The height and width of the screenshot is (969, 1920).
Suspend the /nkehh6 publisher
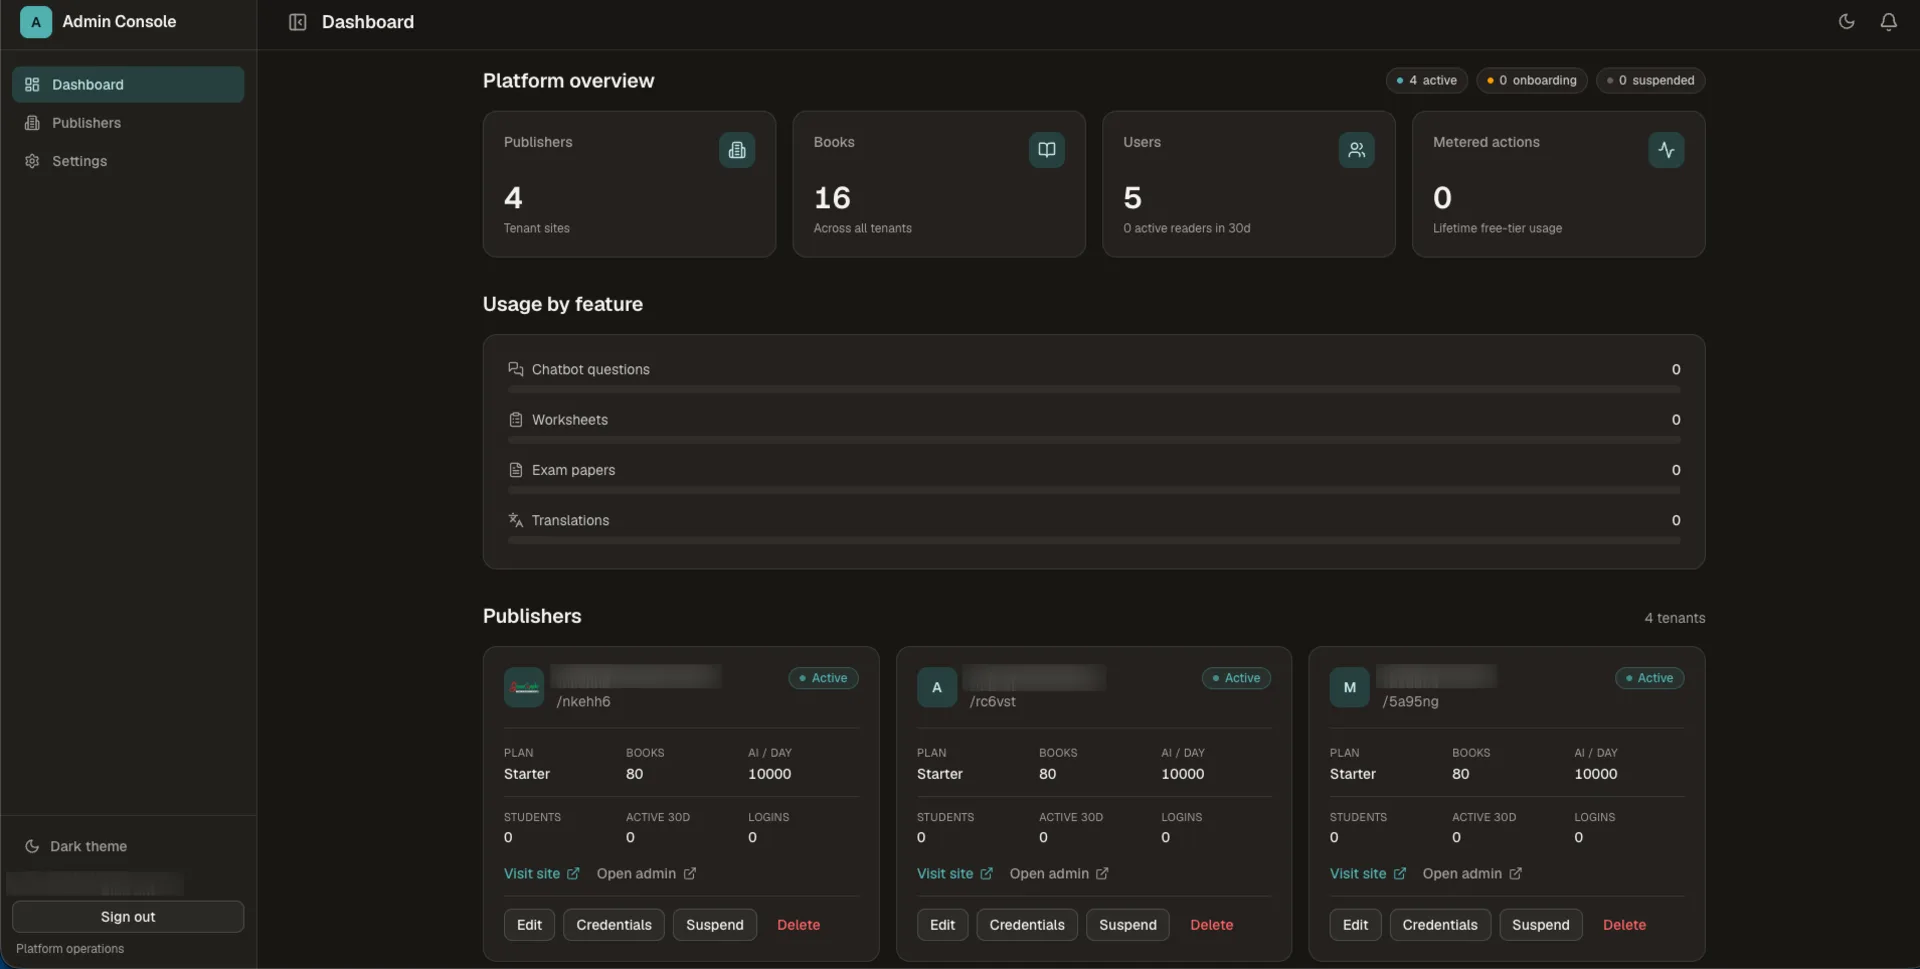(714, 925)
